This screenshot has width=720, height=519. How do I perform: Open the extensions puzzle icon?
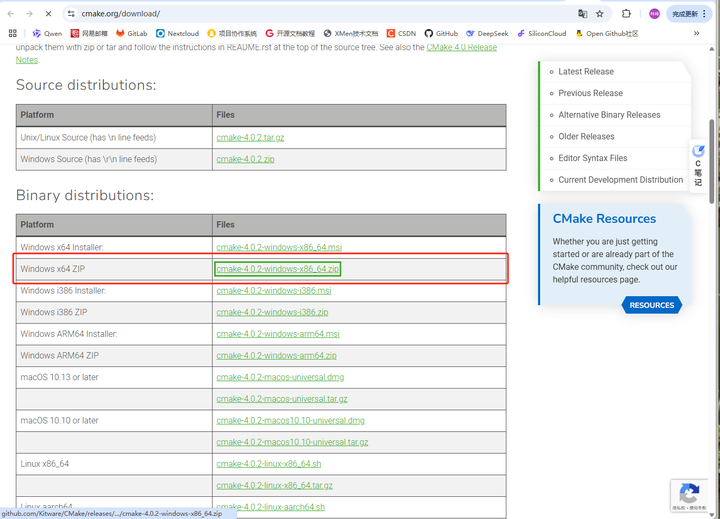[x=626, y=14]
